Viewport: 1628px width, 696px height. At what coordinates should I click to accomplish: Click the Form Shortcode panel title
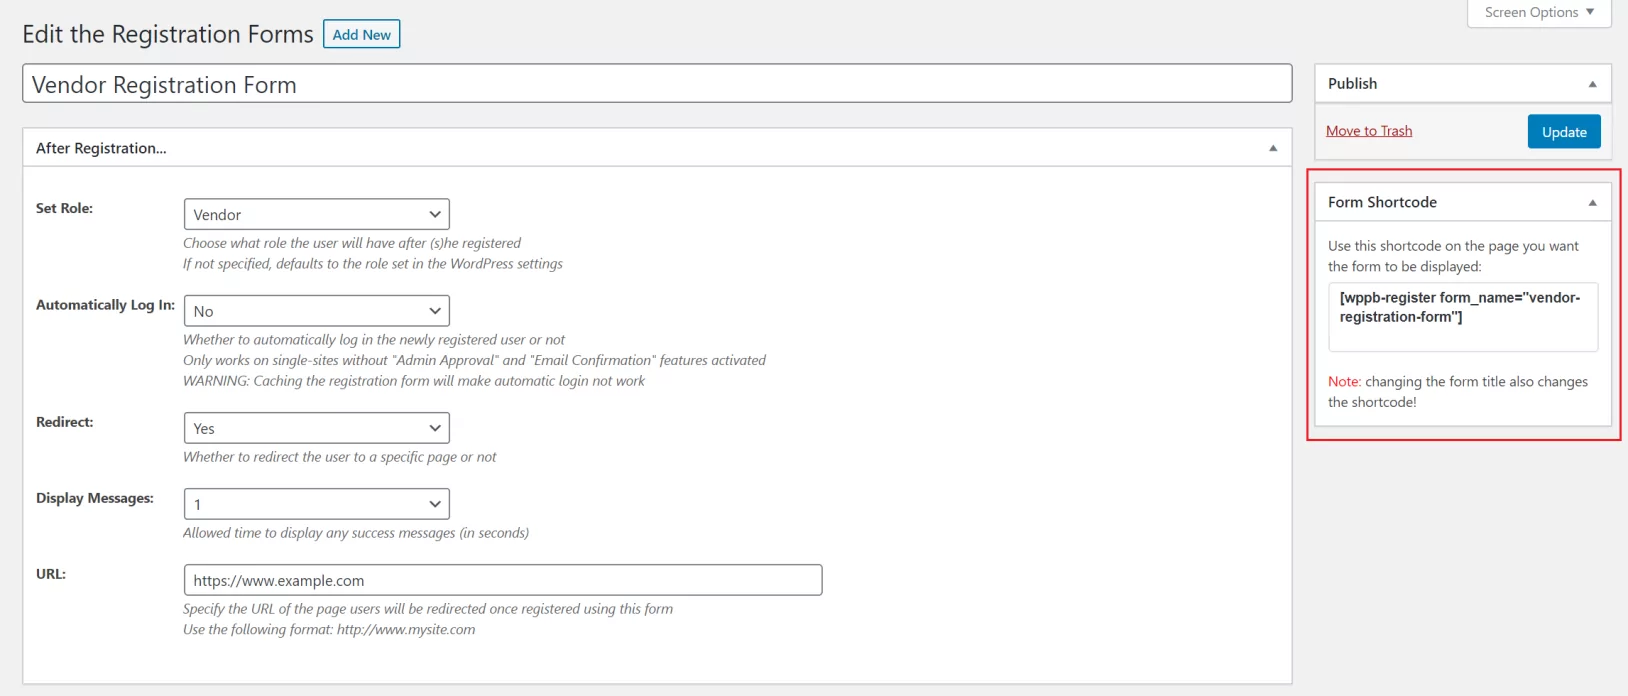click(1382, 202)
